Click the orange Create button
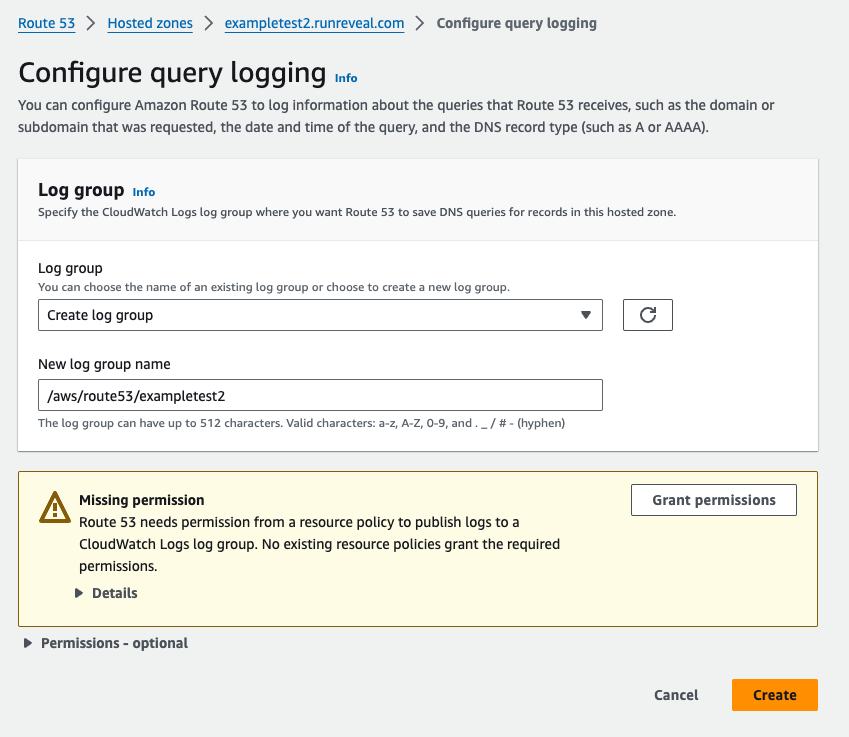 (x=774, y=695)
